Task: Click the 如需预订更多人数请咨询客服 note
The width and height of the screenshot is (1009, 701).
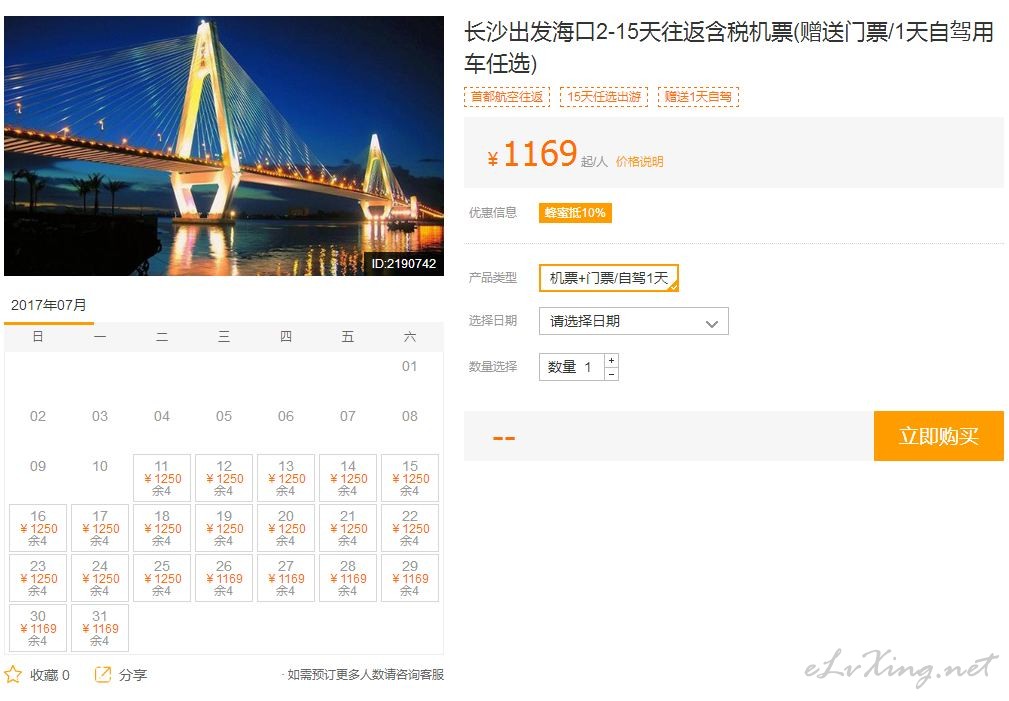Action: coord(365,675)
